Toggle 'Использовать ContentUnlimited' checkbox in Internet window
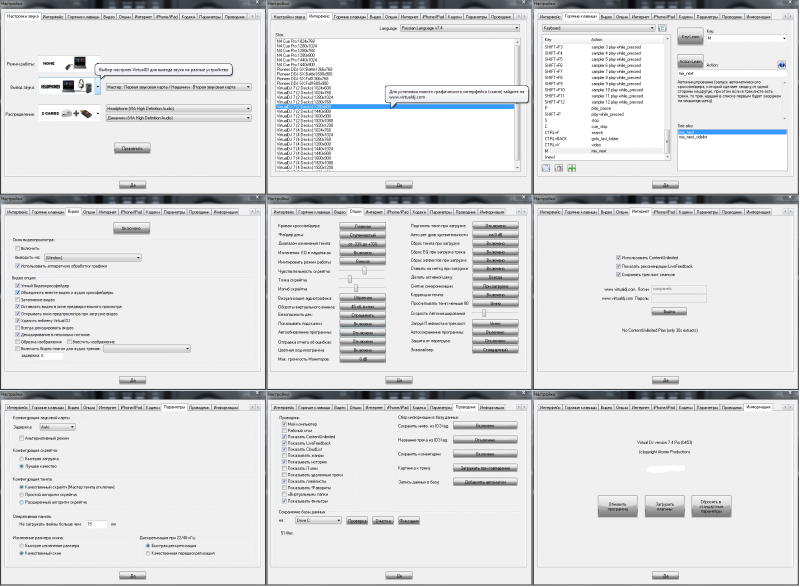 (x=618, y=258)
